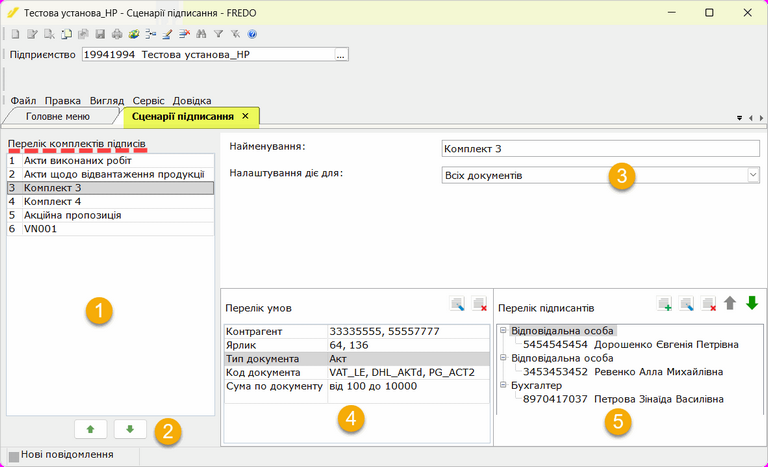
Task: Click the delete condition icon in Перелік умов
Action: point(479,304)
